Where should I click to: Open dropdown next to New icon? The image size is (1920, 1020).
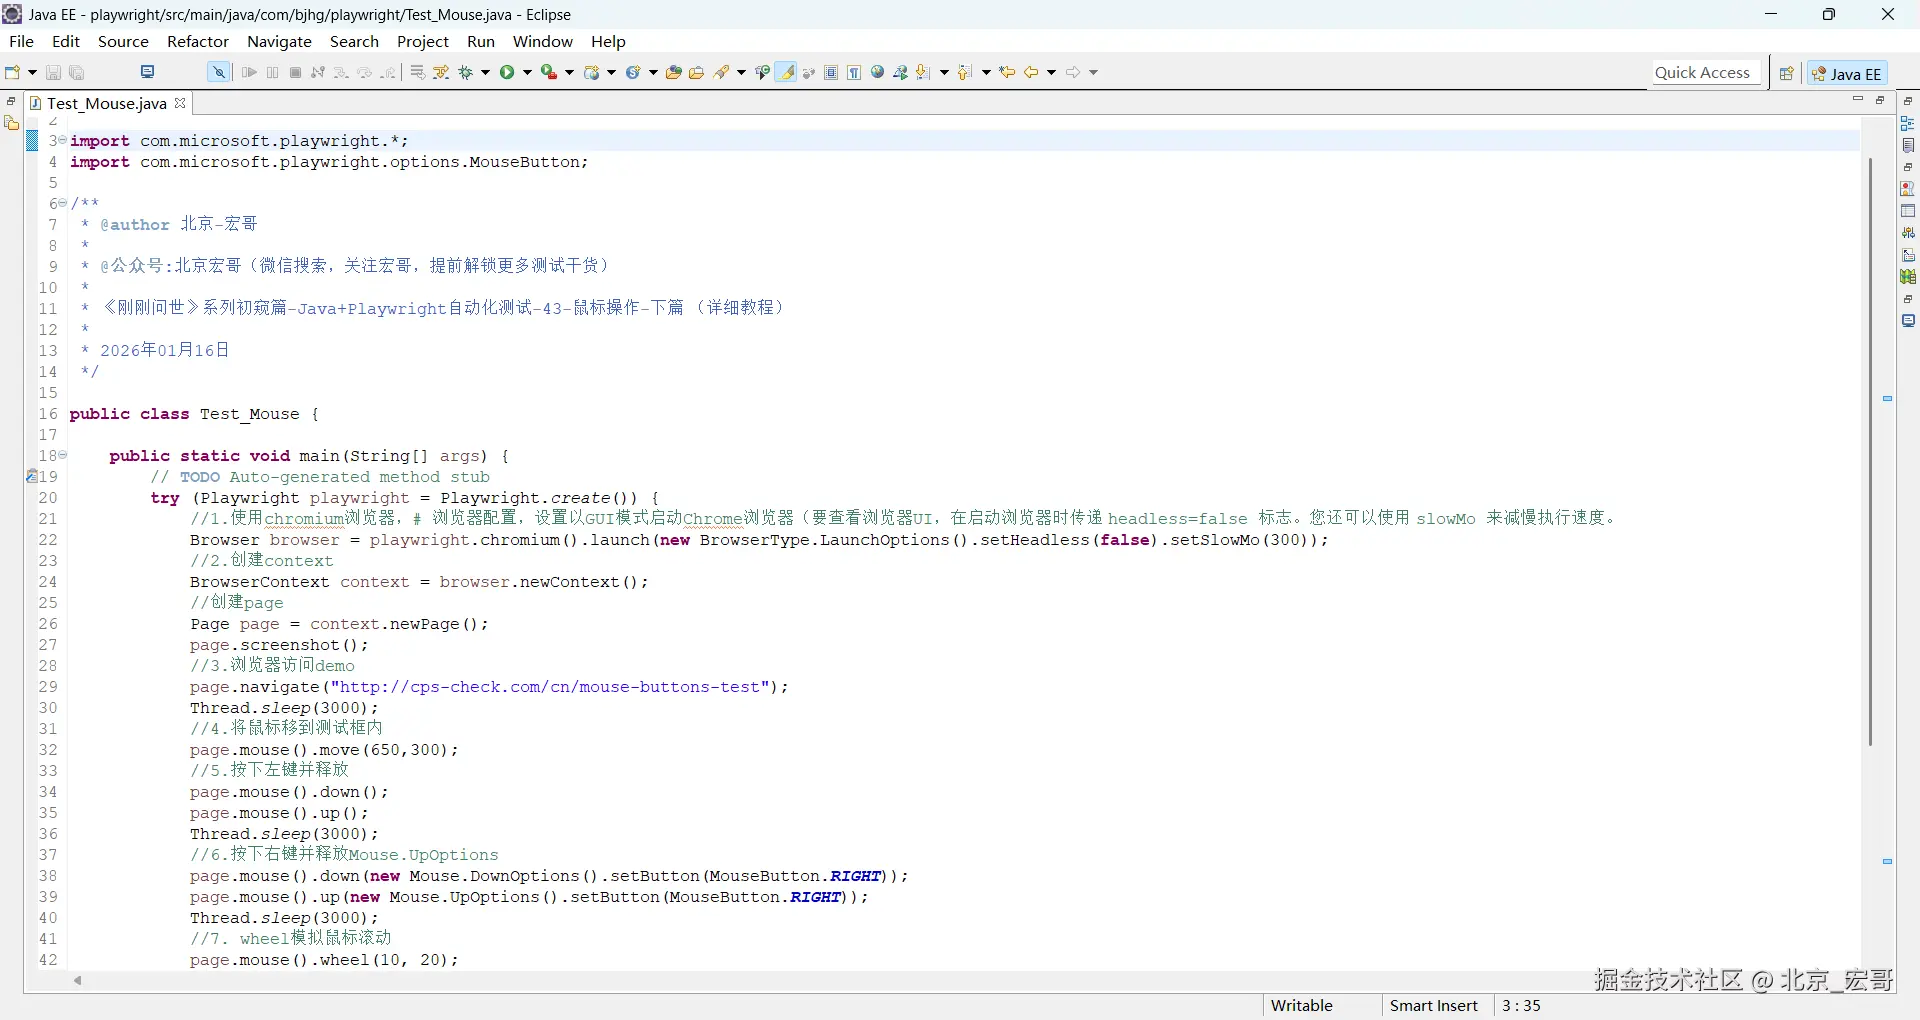click(32, 72)
